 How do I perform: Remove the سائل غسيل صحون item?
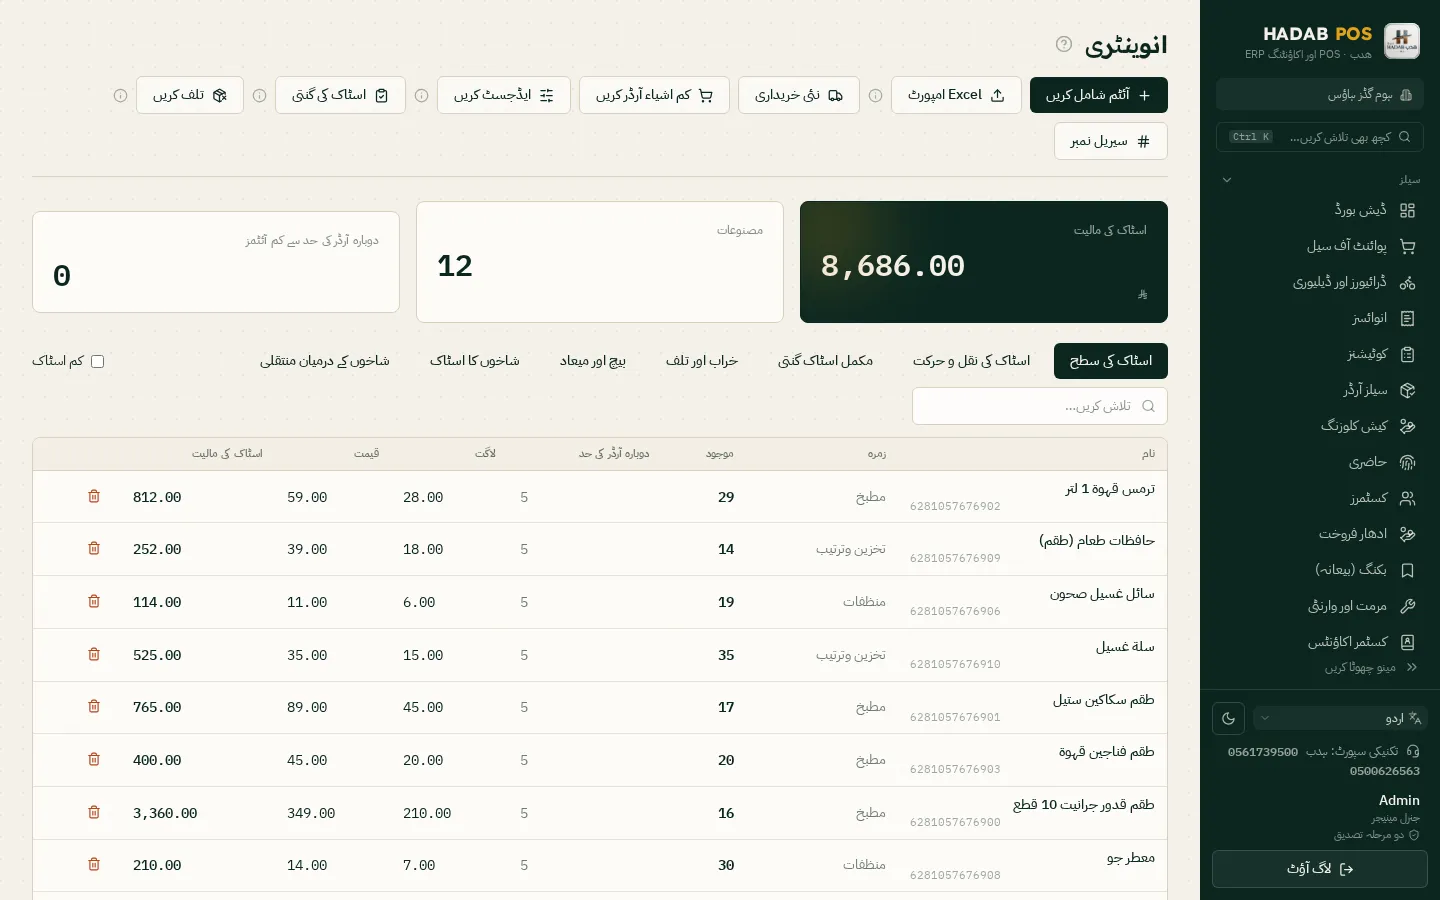(94, 601)
